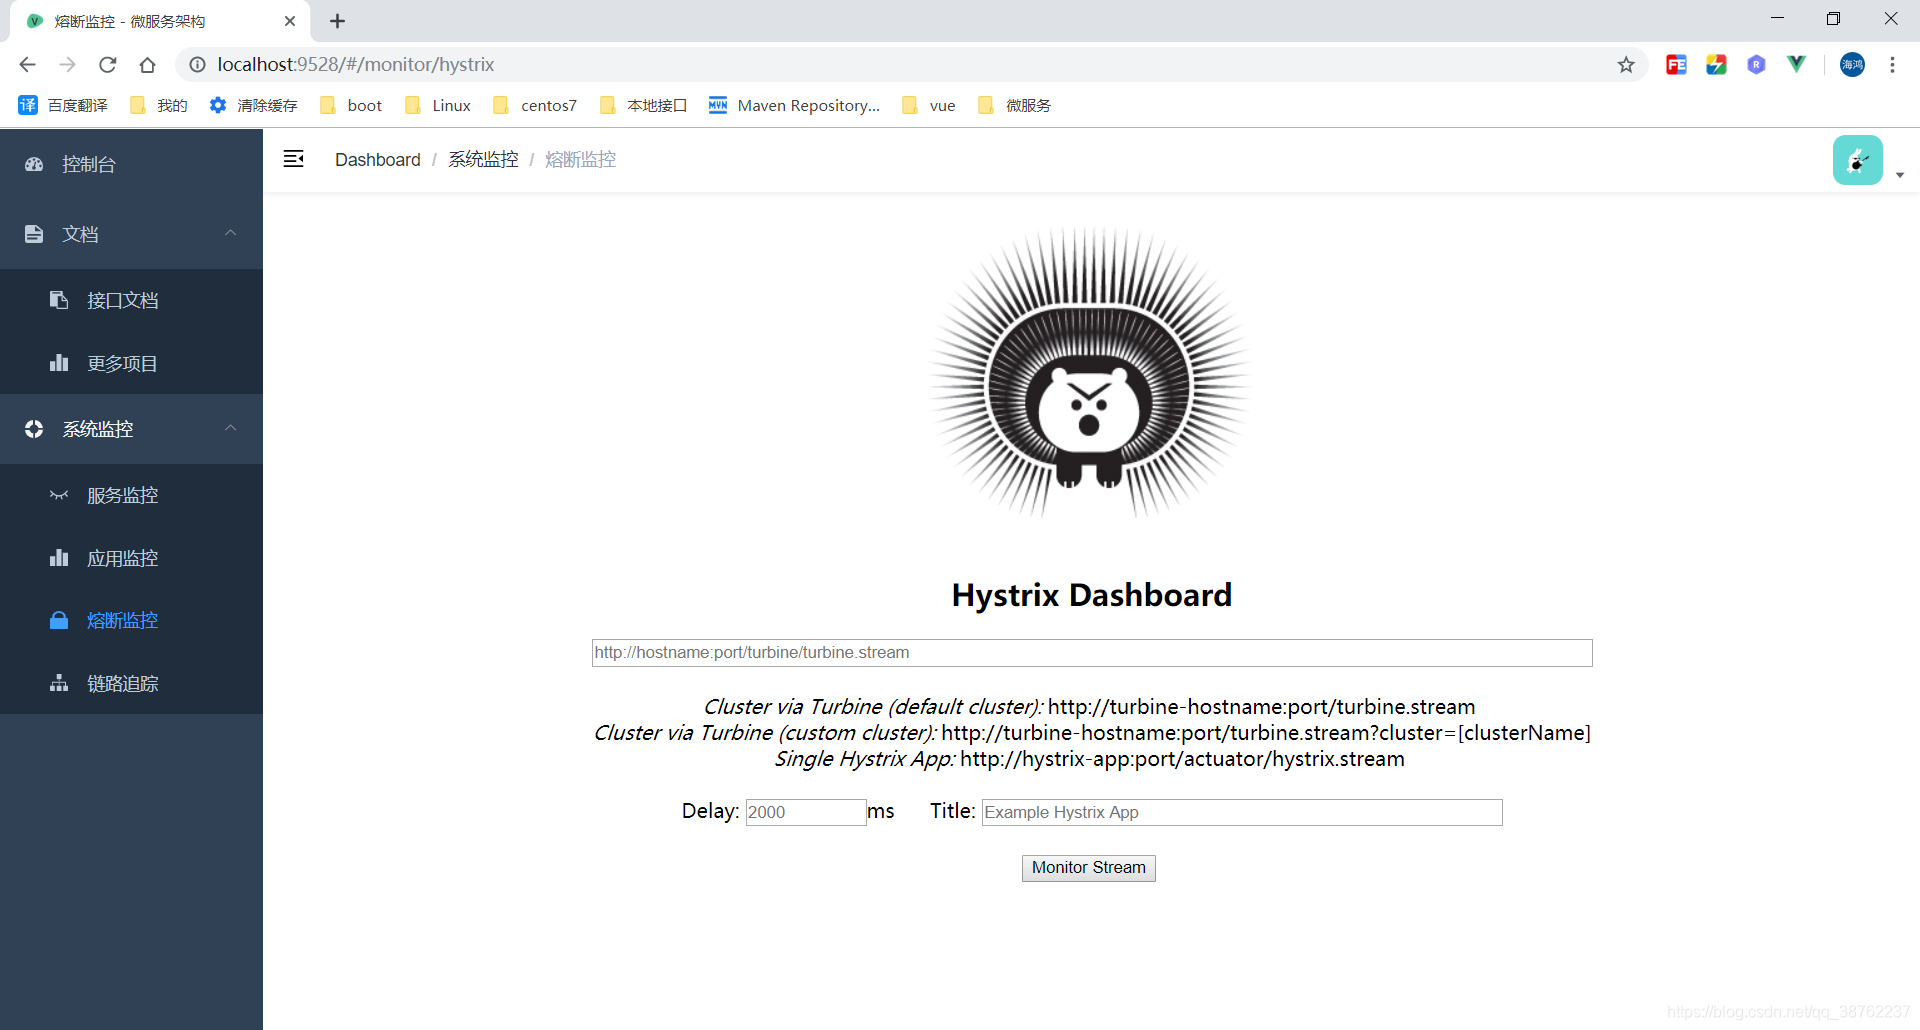Click the default cluster turbine.stream example URL
This screenshot has width=1920, height=1030.
pos(1262,707)
